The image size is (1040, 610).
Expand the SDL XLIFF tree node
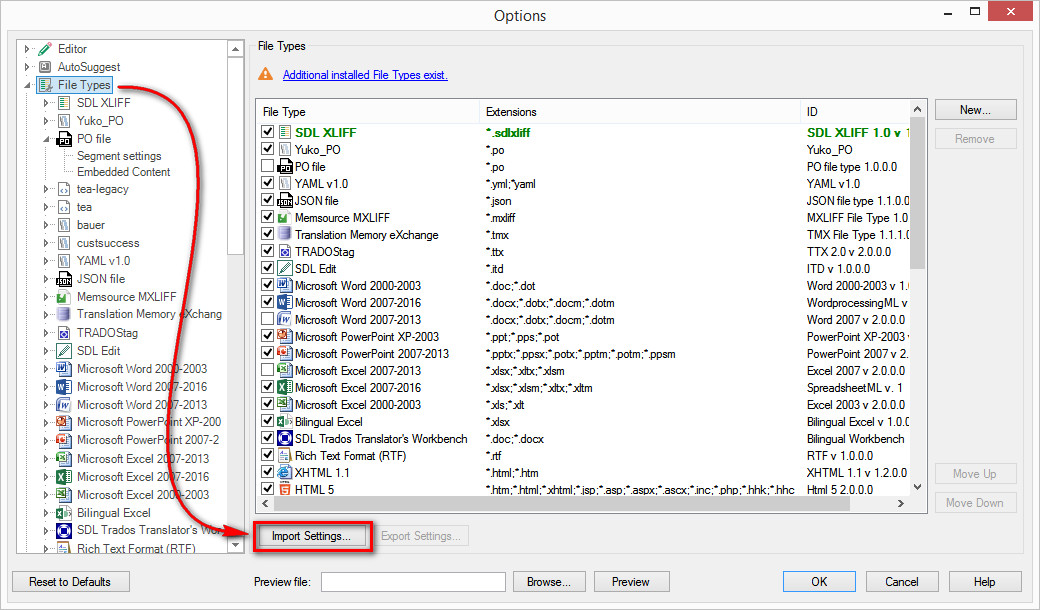click(x=46, y=103)
